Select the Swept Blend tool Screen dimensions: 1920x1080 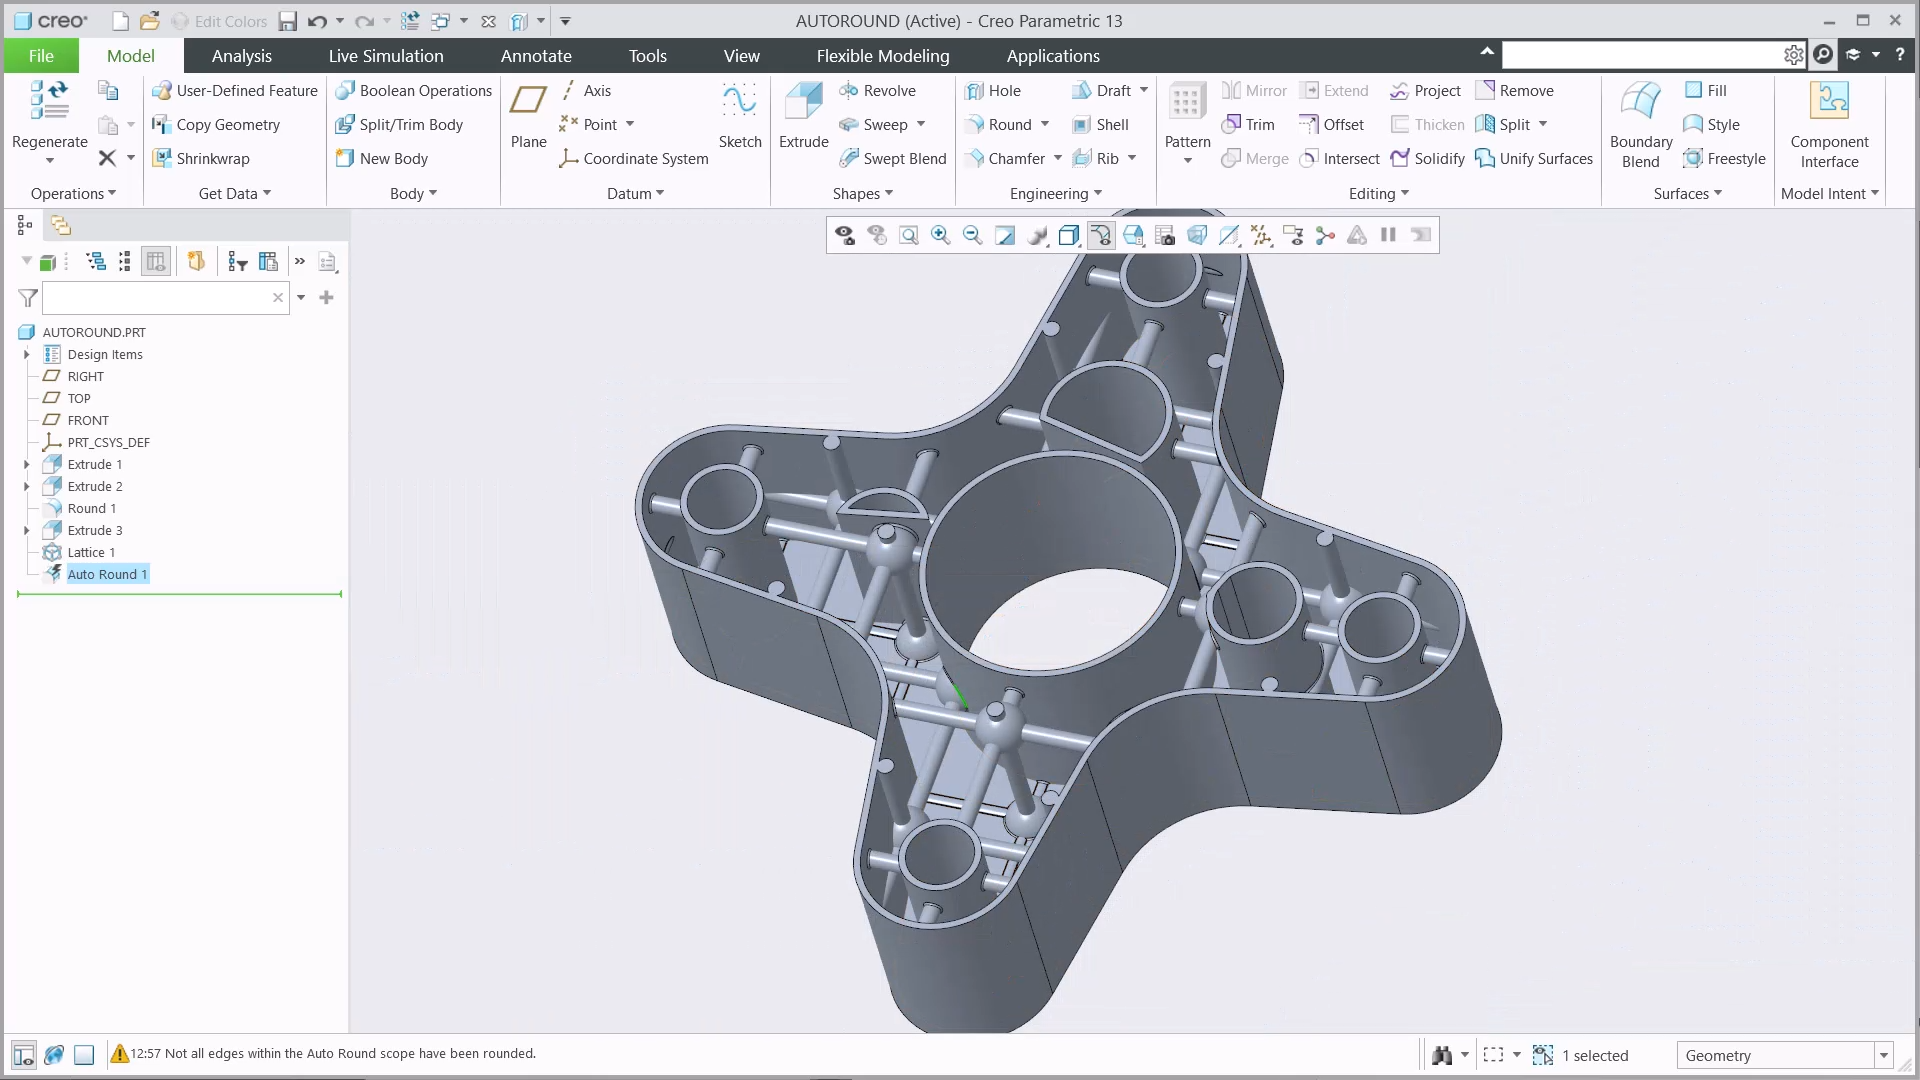click(892, 158)
